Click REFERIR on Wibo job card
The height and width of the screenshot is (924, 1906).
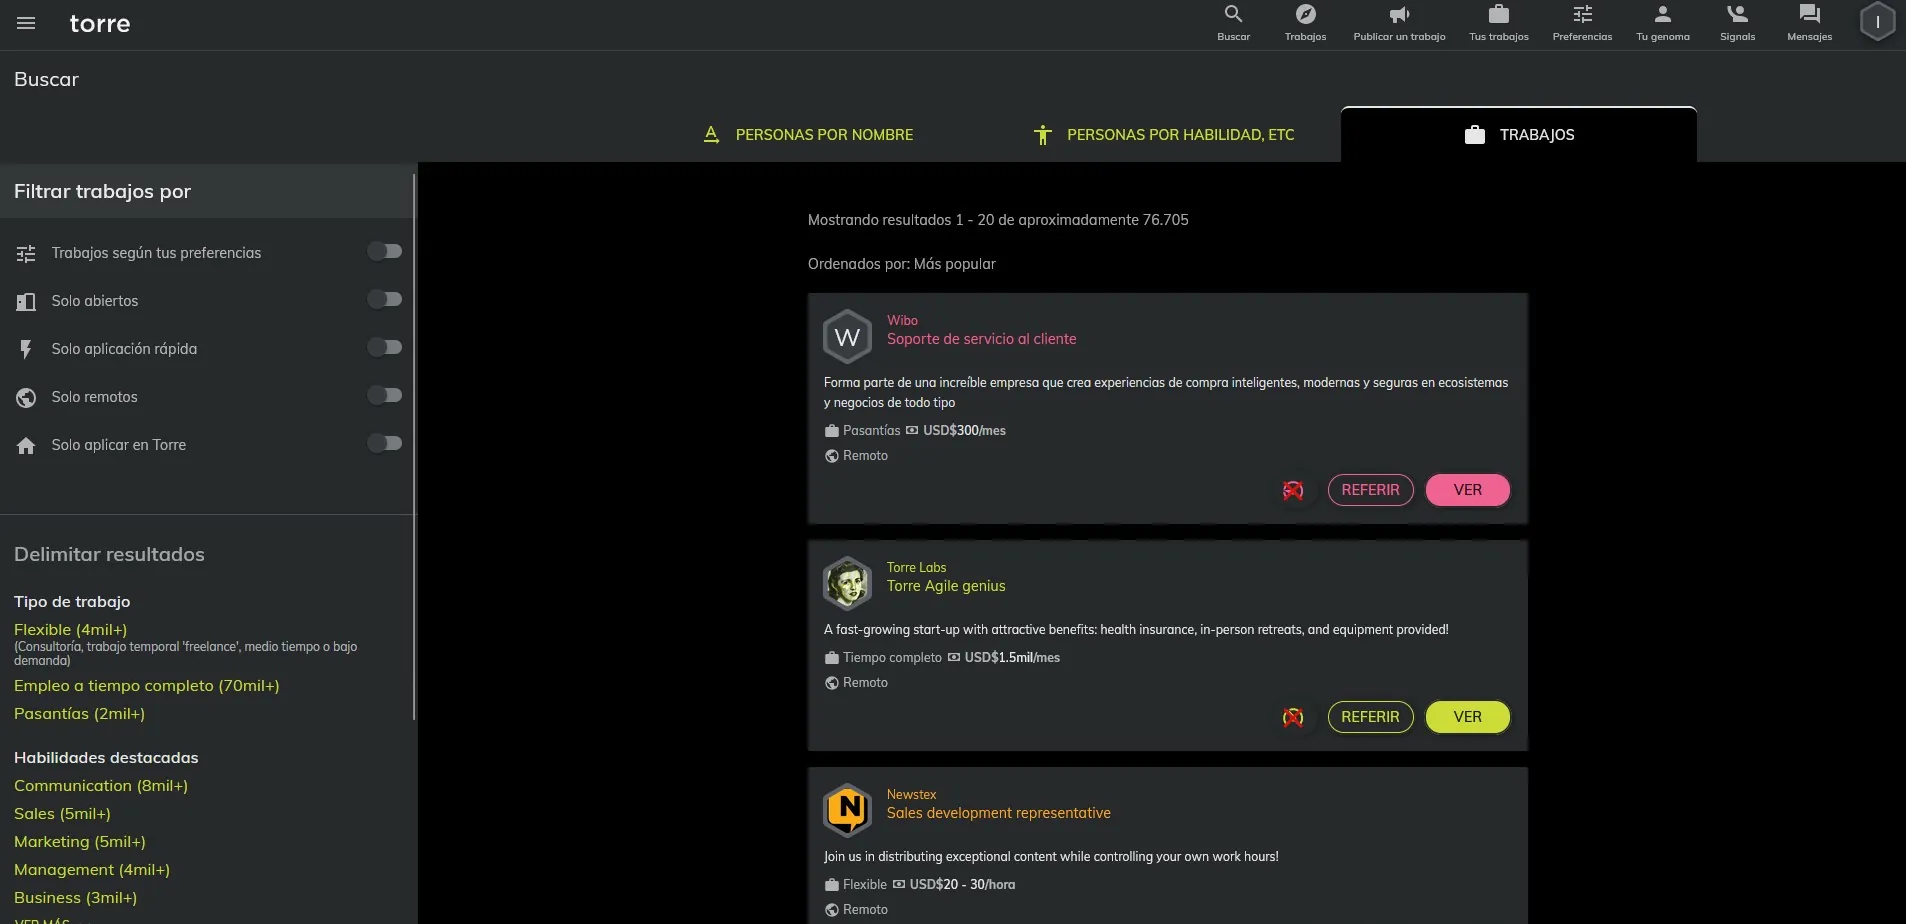1370,490
